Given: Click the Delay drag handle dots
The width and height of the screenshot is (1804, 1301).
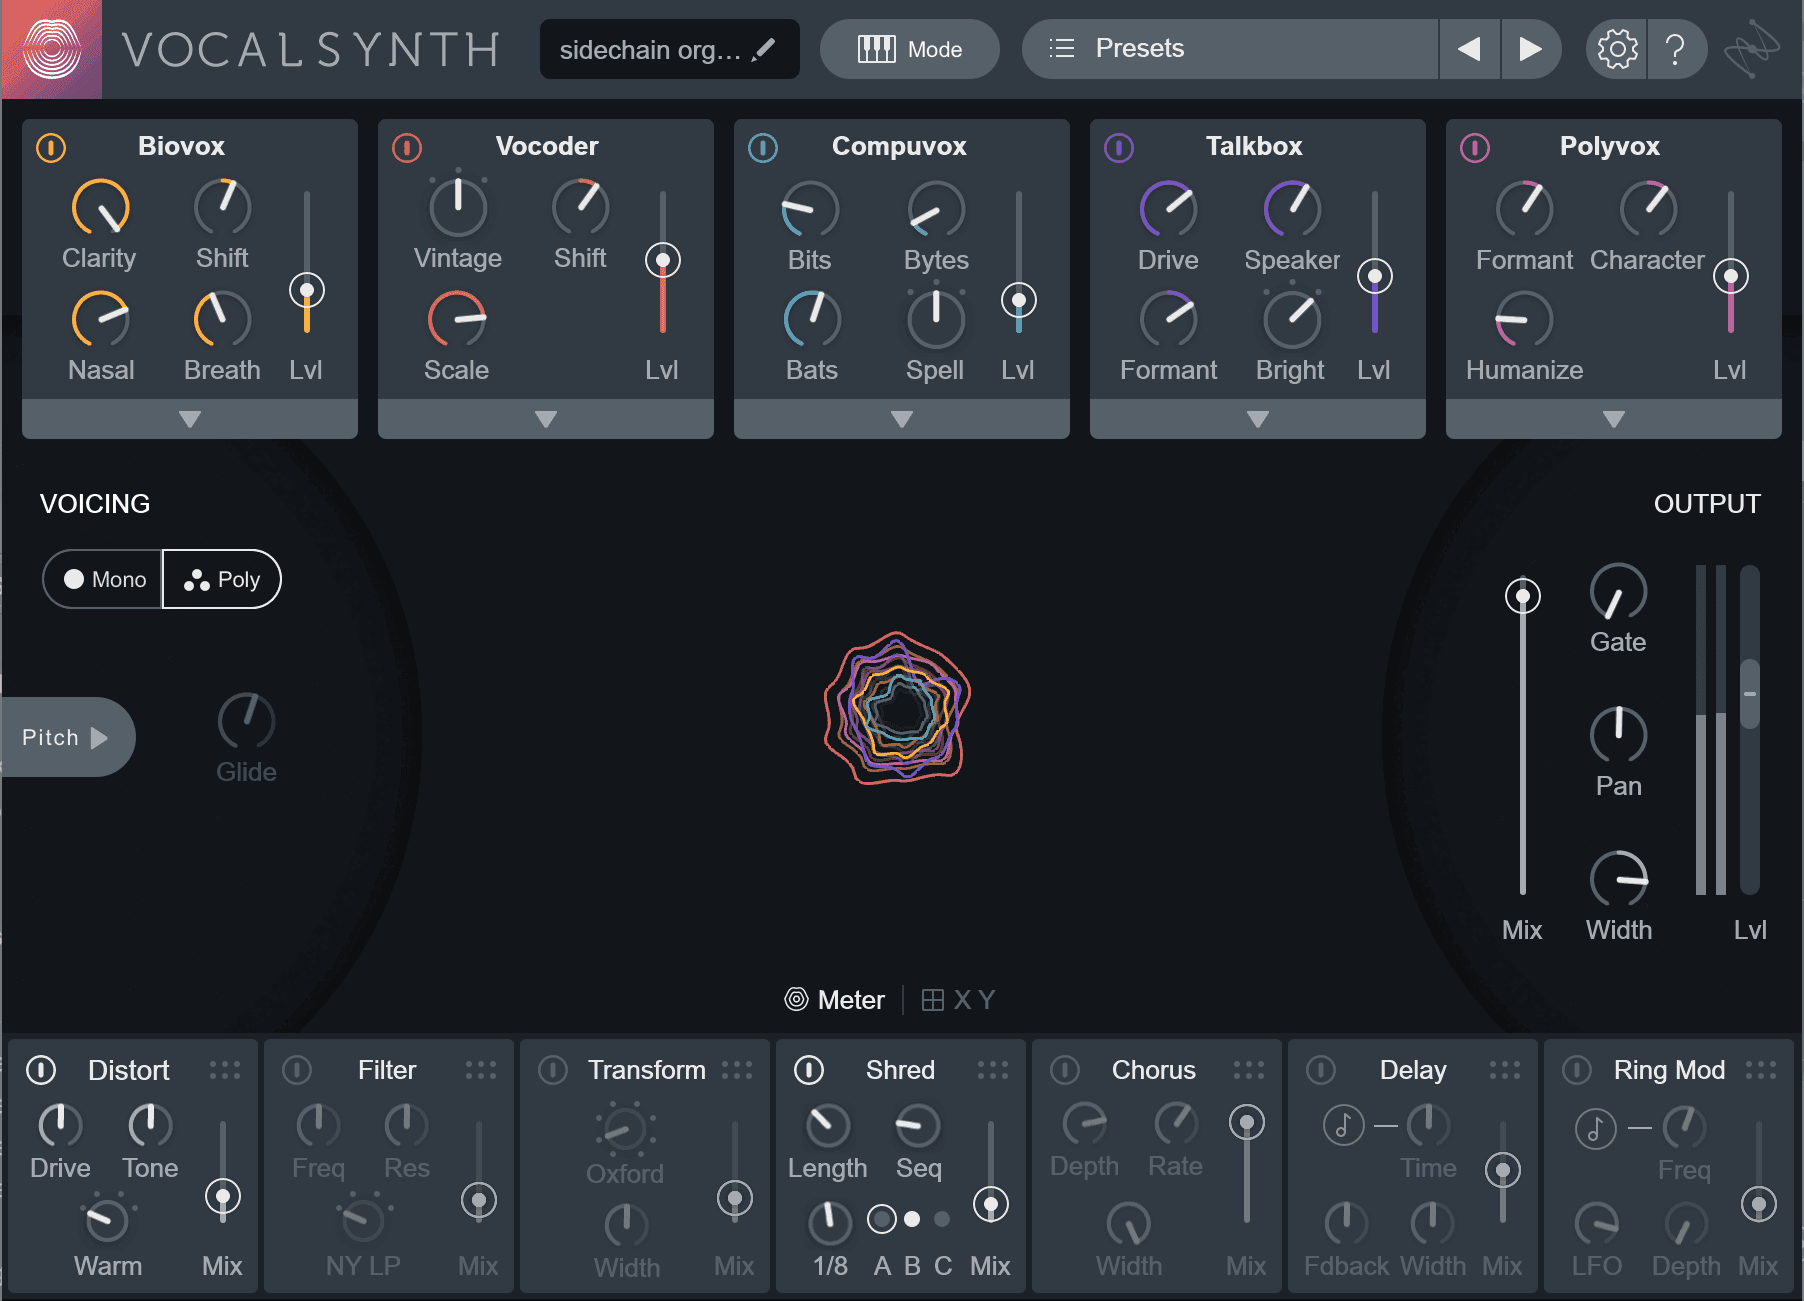Looking at the screenshot, I should click(1505, 1070).
